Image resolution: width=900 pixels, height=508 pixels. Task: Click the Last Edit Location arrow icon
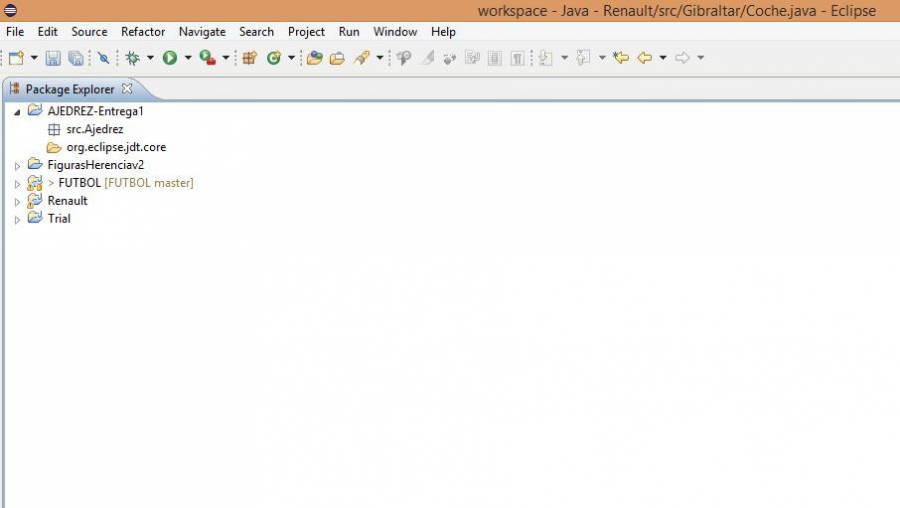tap(621, 58)
